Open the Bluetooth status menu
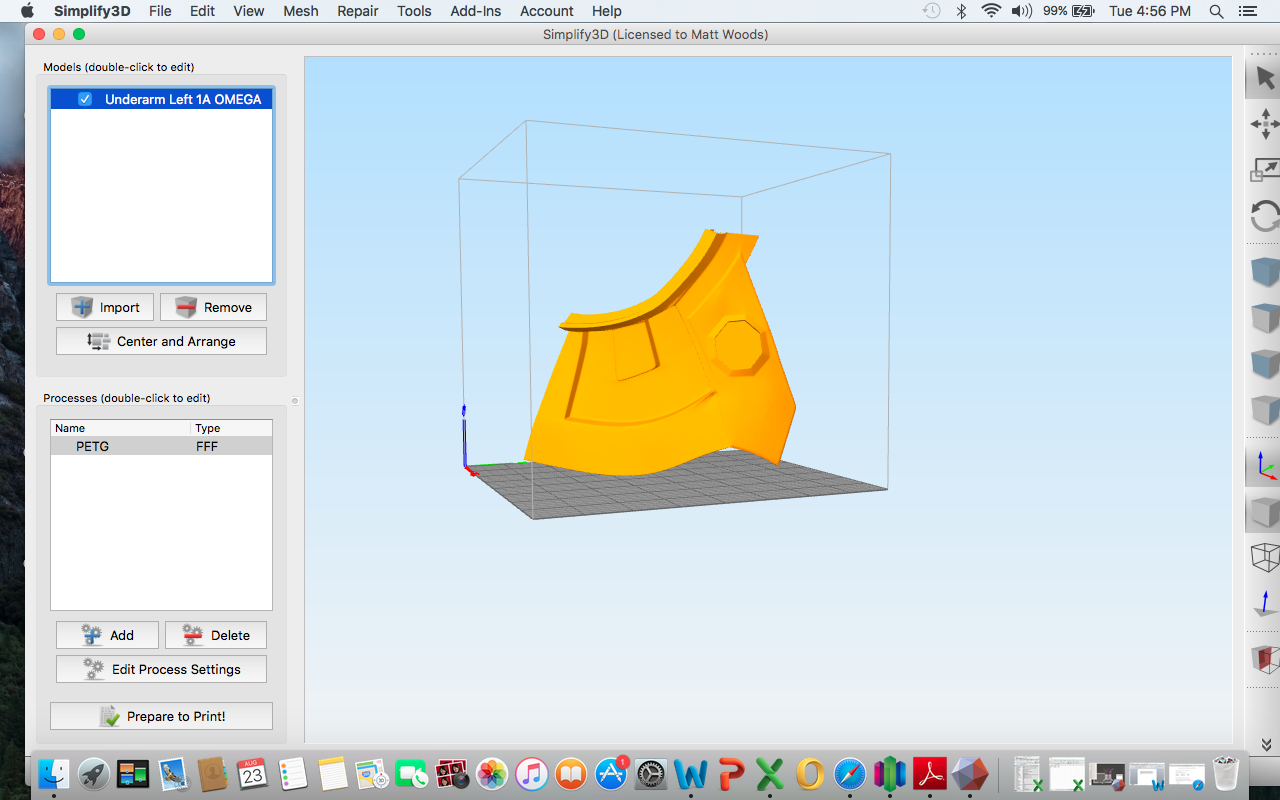The image size is (1280, 800). (x=962, y=11)
